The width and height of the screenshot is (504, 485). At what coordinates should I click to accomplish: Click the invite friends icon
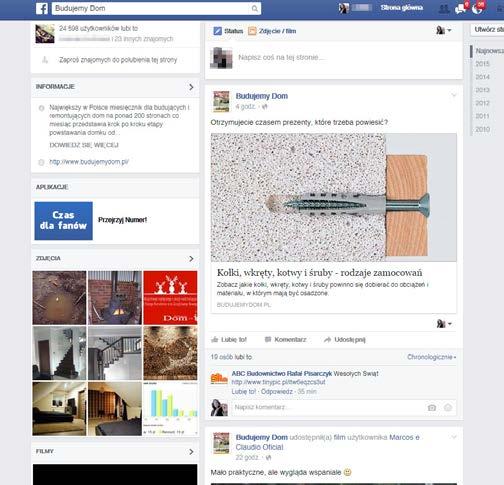(45, 60)
